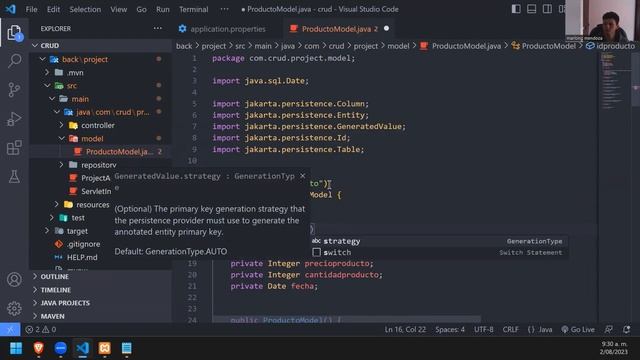Open the Manage gear icon

pyautogui.click(x=14, y=308)
